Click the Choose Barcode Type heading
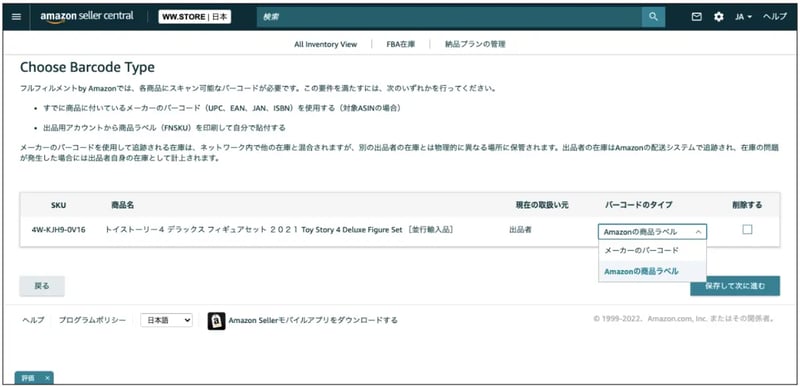The width and height of the screenshot is (800, 387). coord(87,67)
